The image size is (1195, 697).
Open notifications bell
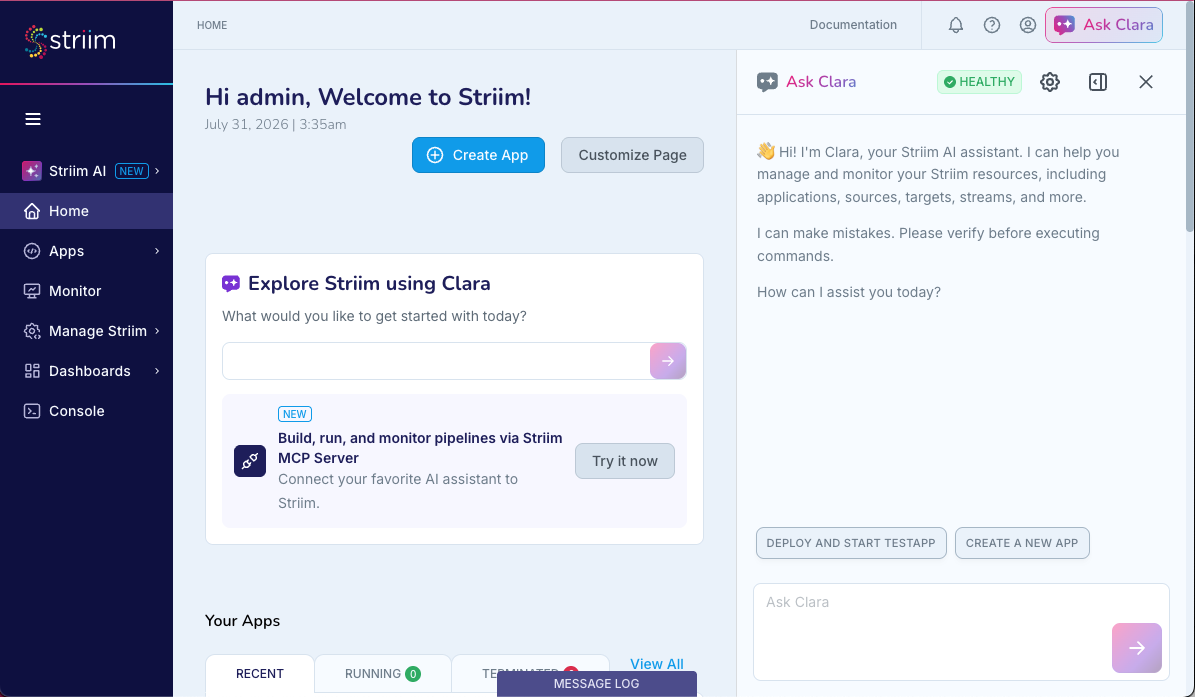[x=956, y=25]
